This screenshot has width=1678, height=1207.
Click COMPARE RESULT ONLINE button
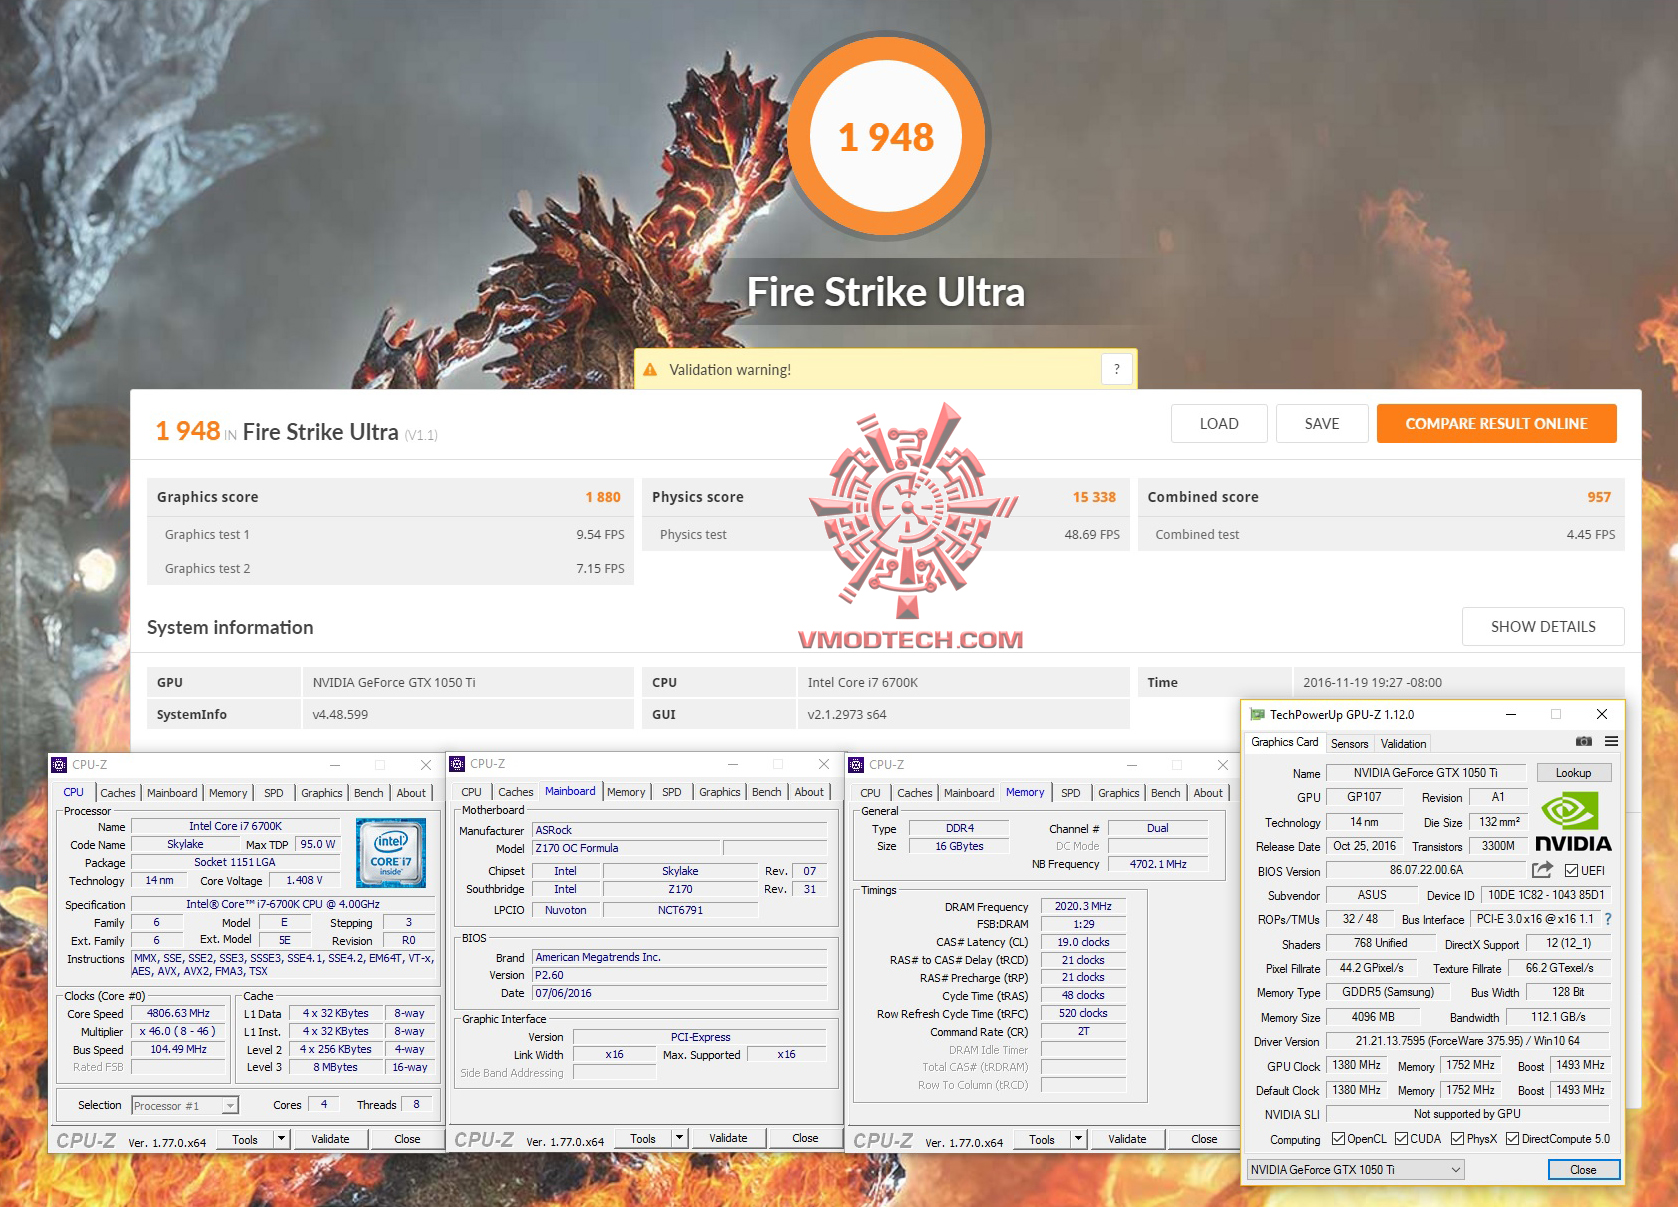click(x=1496, y=424)
